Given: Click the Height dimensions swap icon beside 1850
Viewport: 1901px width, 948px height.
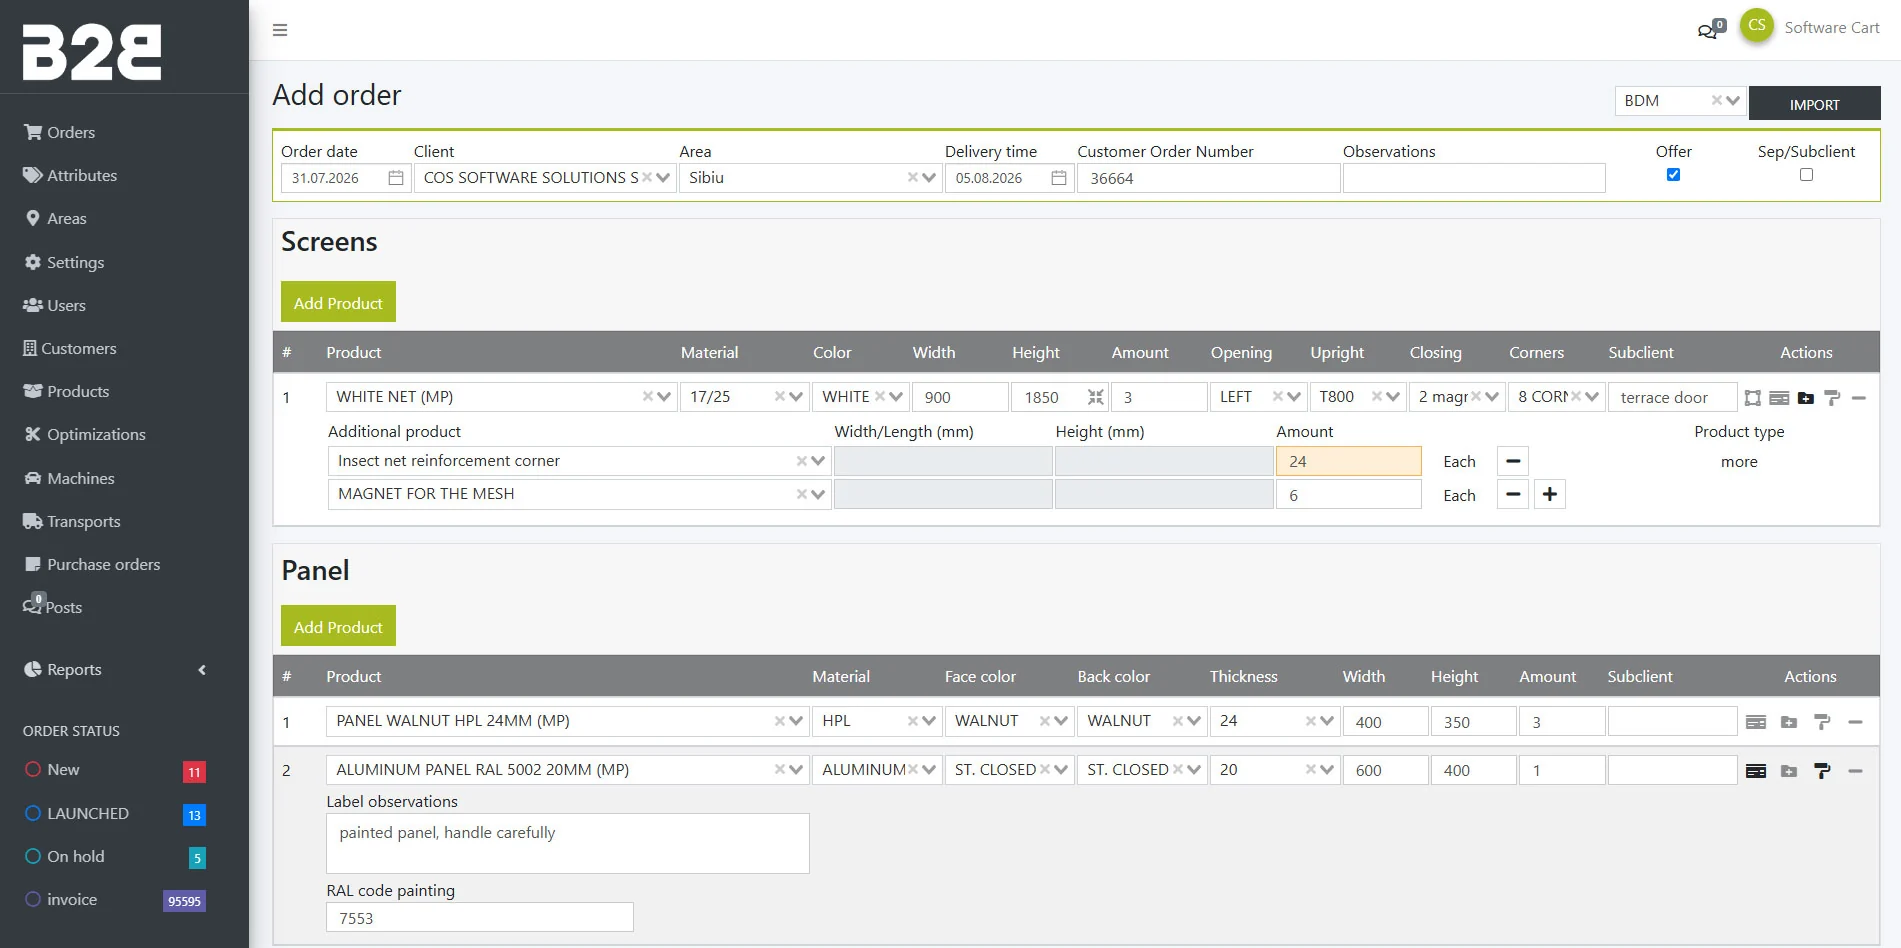Looking at the screenshot, I should 1096,397.
